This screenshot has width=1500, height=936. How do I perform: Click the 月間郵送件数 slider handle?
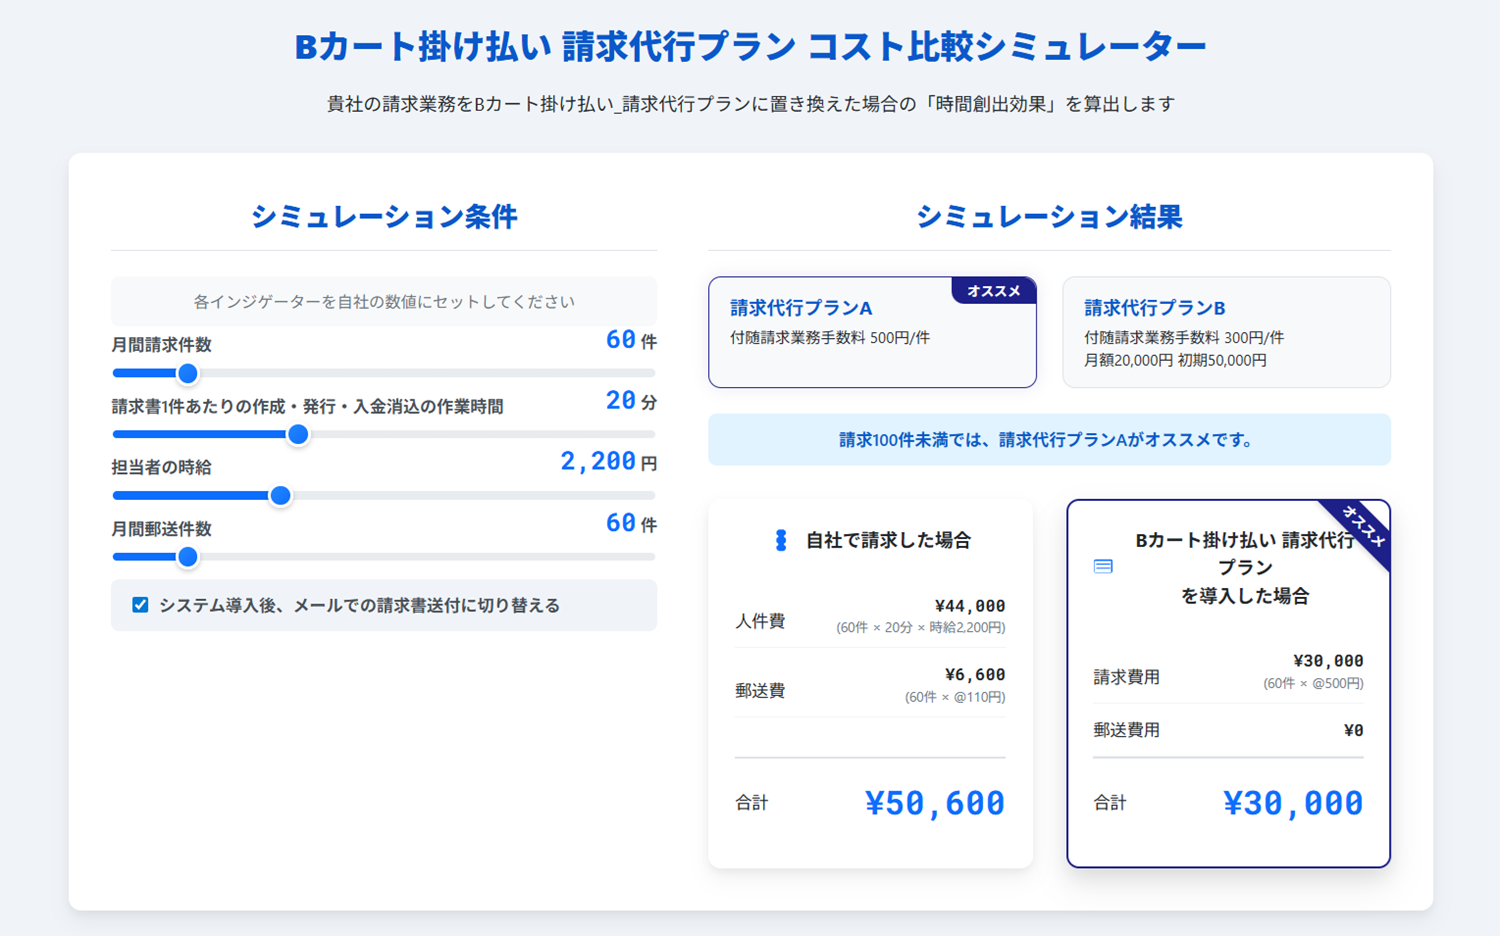coord(187,557)
